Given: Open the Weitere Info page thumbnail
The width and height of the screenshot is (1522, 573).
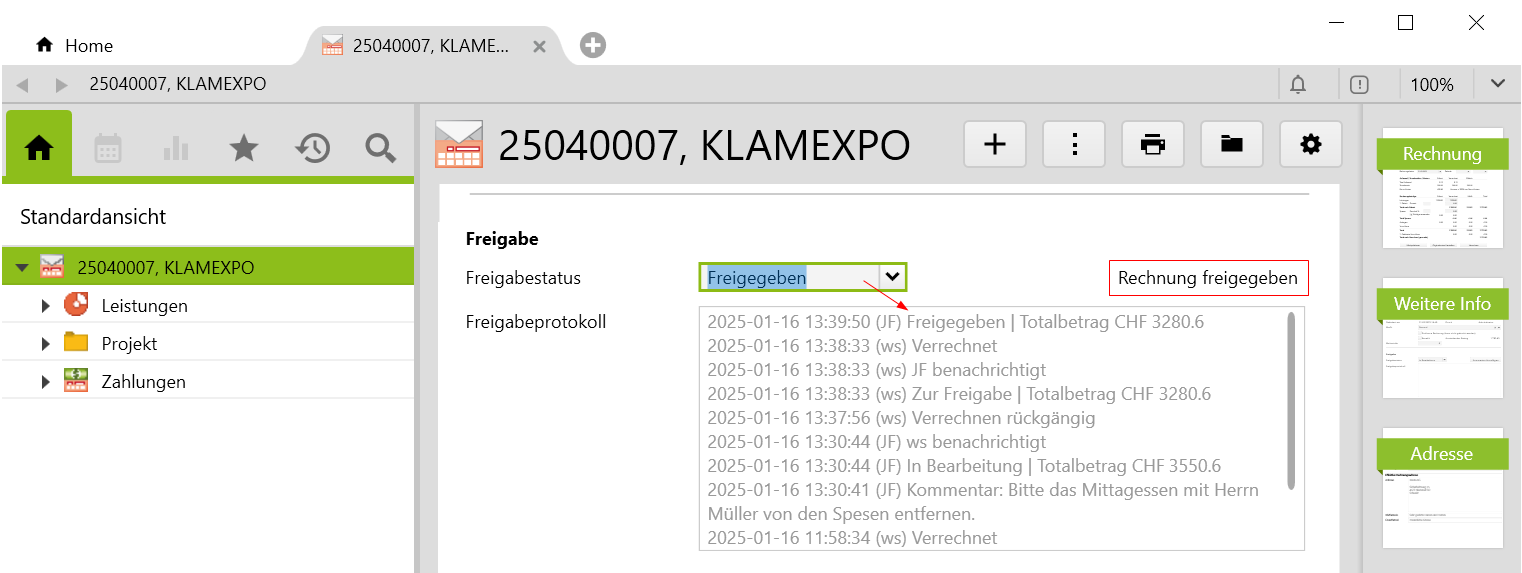Looking at the screenshot, I should (1442, 340).
